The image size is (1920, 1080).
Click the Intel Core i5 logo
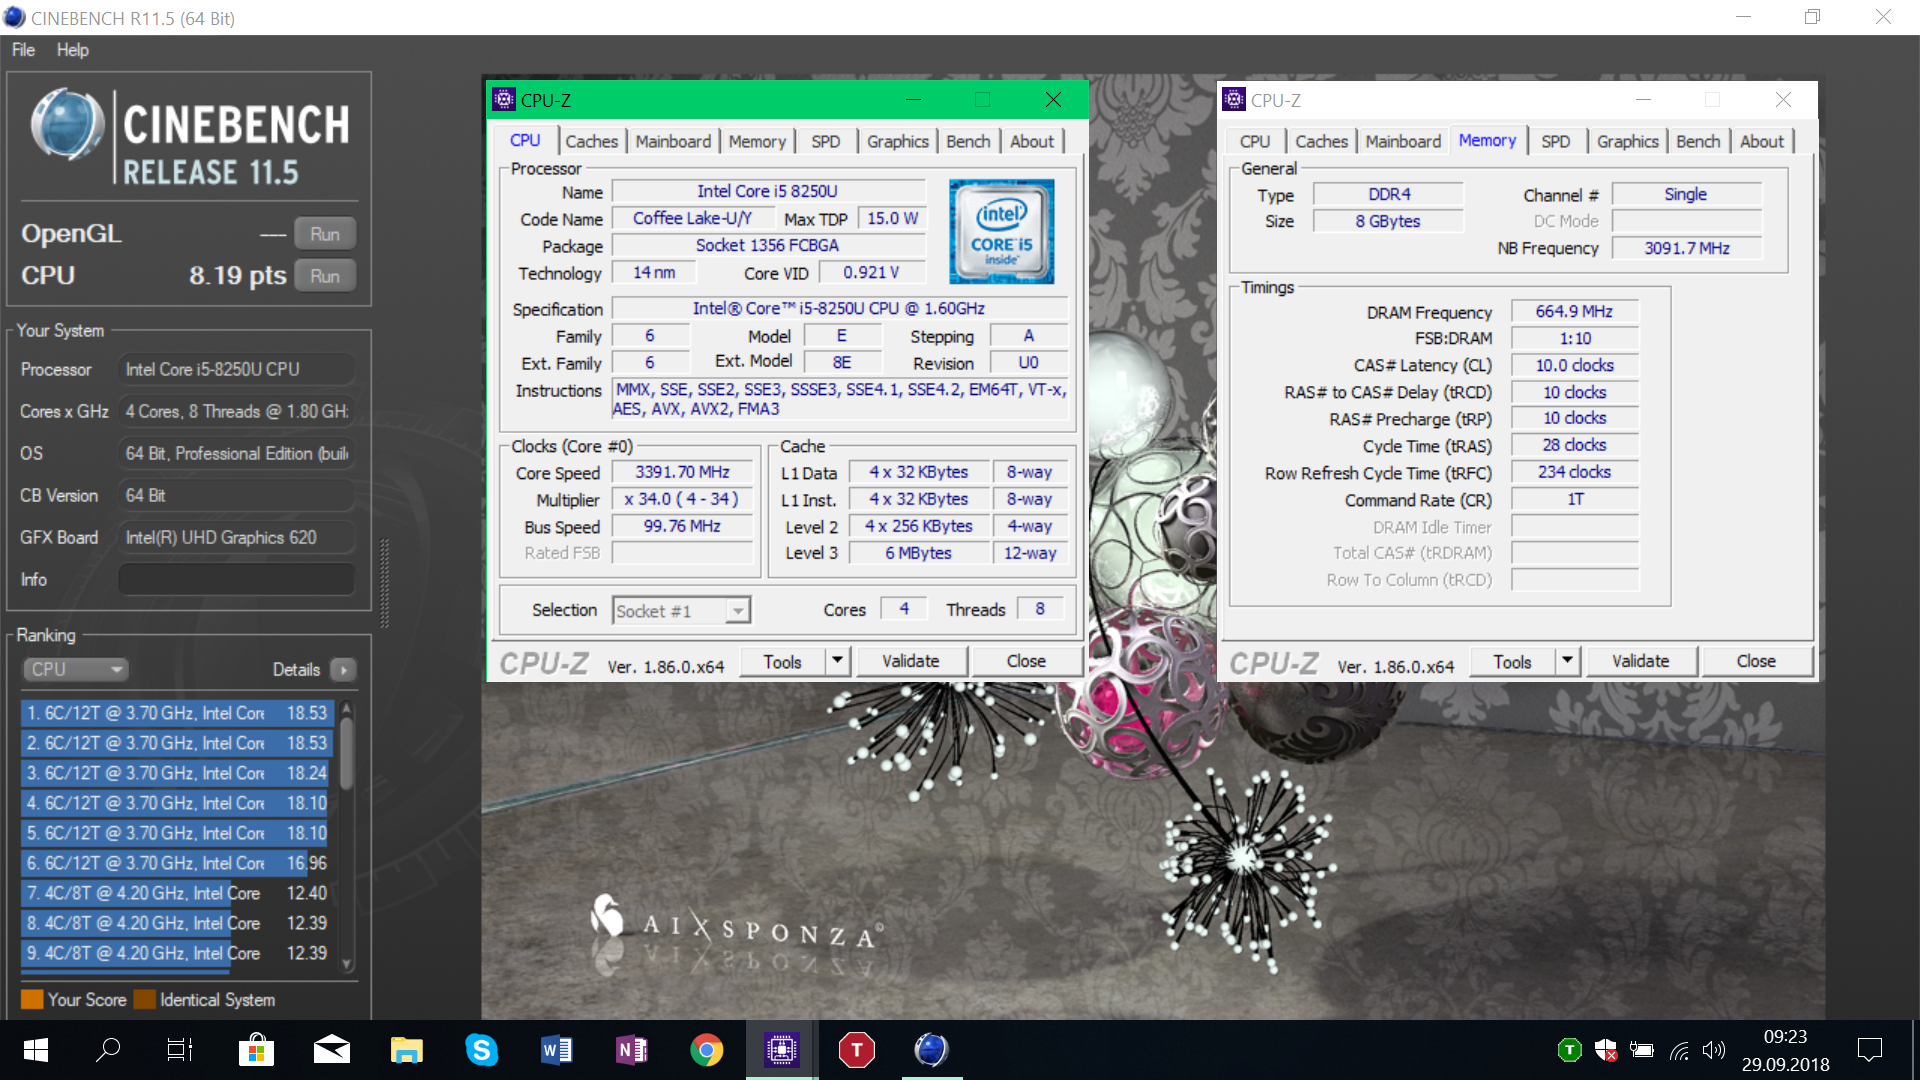(x=1001, y=231)
